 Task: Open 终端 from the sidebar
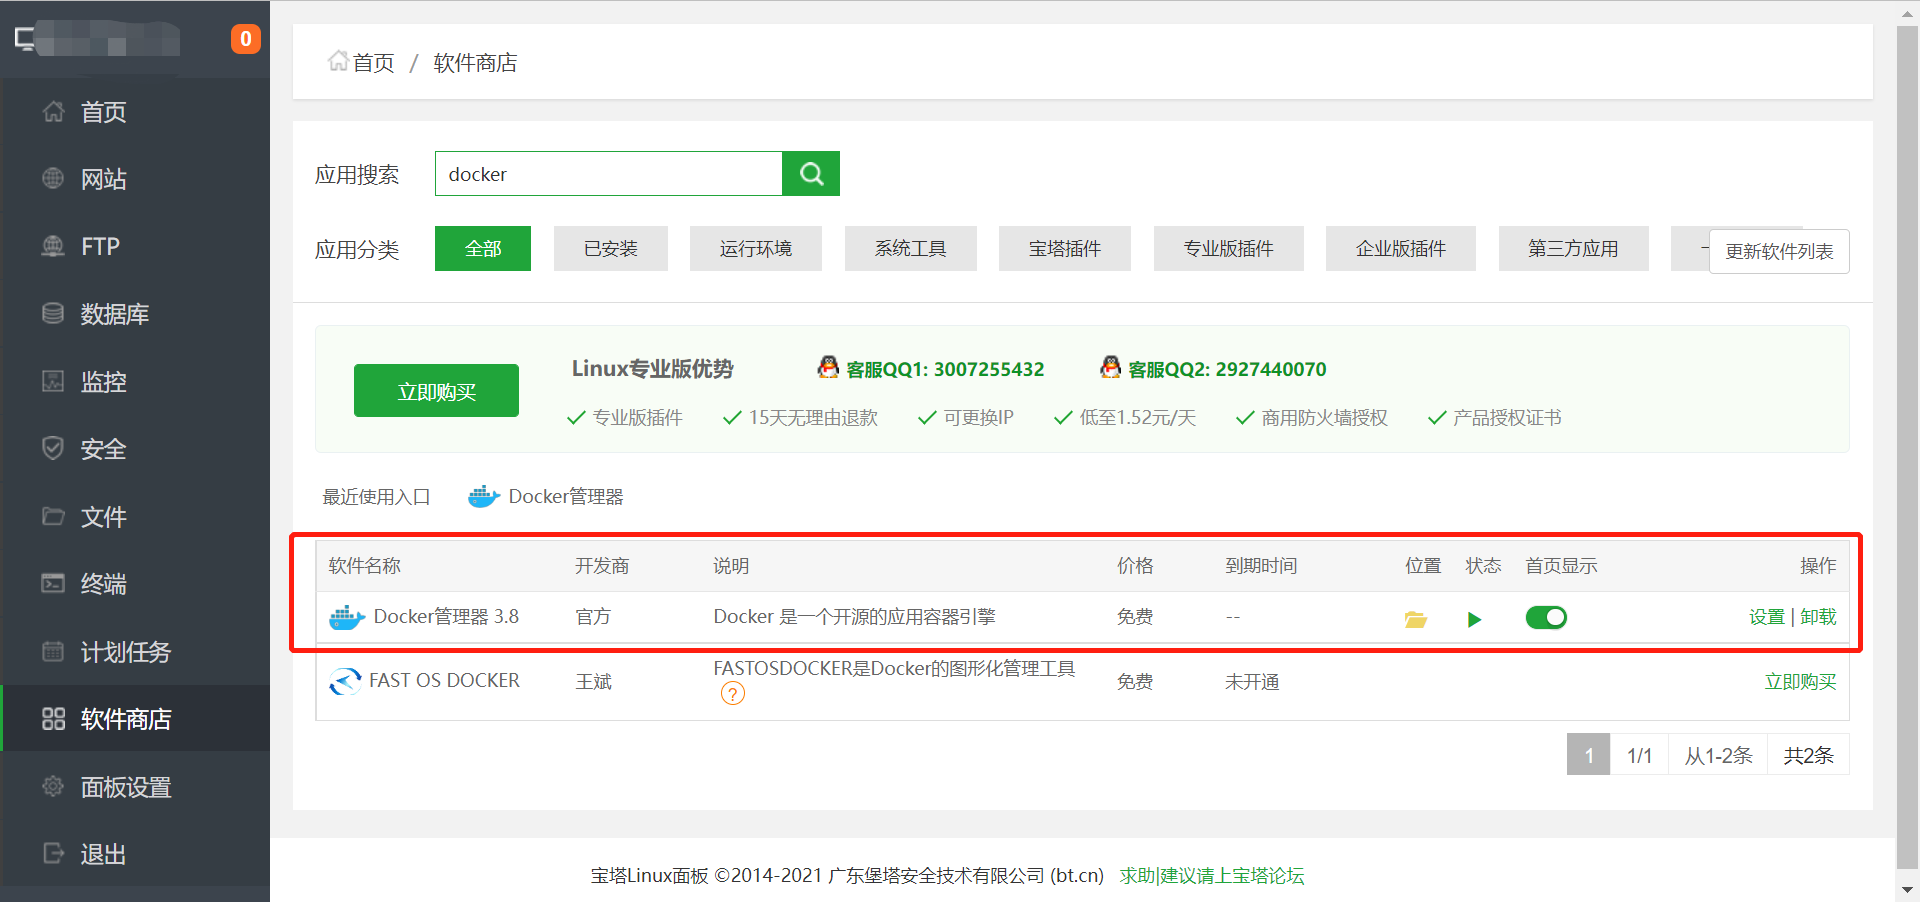135,584
